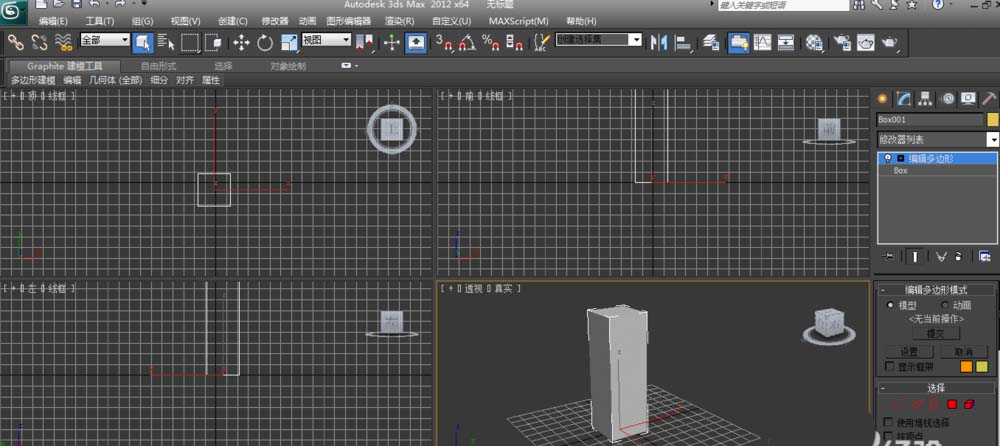Open the Curve Editor
1000x446 pixels.
point(762,42)
